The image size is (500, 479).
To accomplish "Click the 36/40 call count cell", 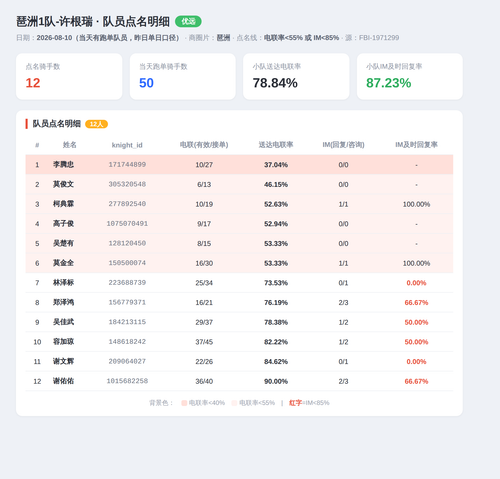I will coord(204,381).
